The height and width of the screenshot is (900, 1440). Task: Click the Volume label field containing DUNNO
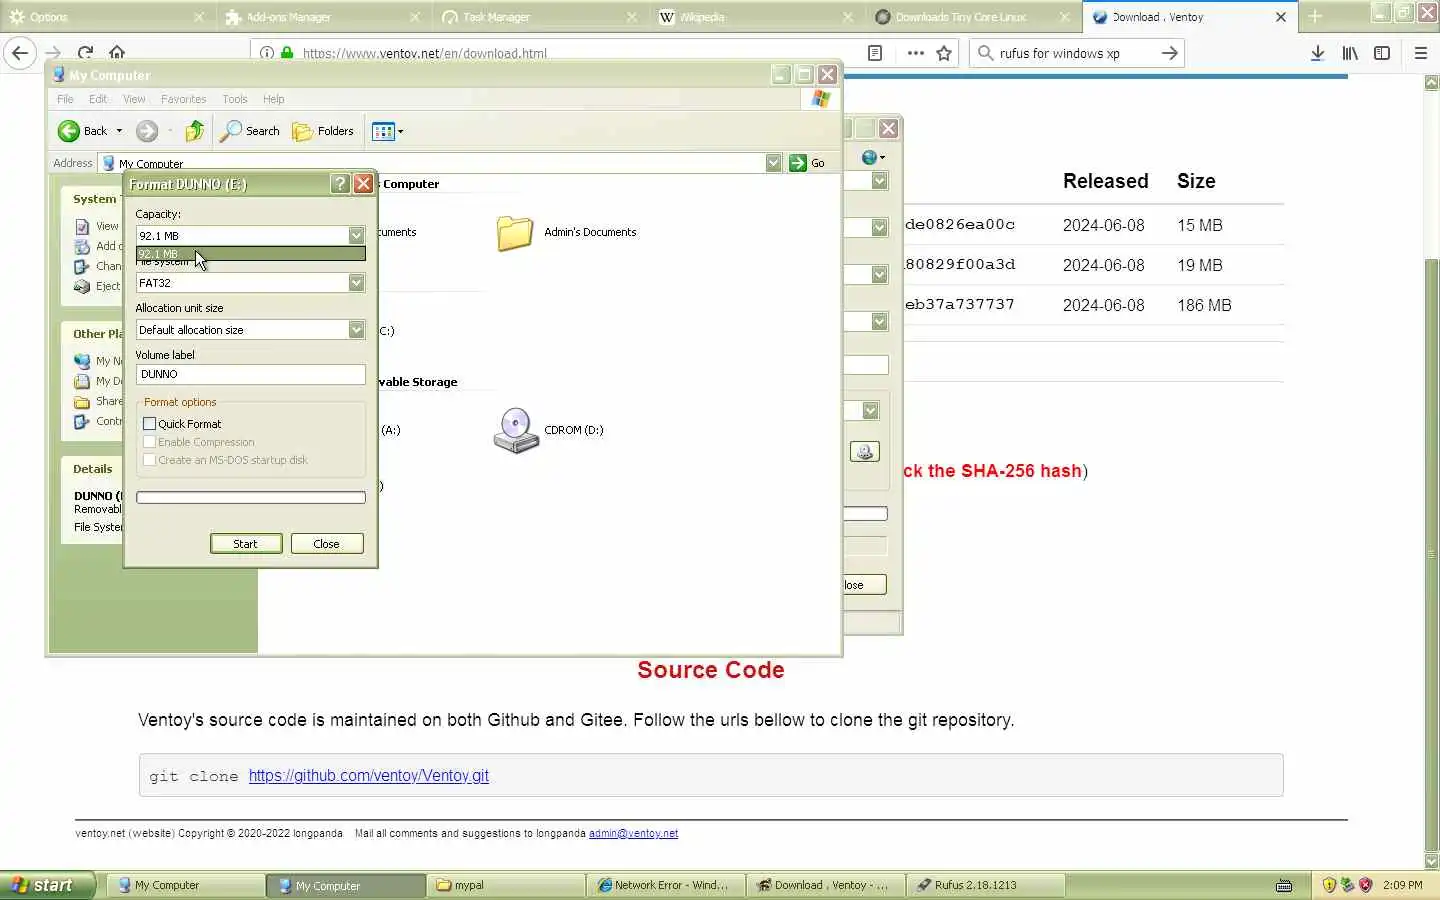[x=251, y=374]
